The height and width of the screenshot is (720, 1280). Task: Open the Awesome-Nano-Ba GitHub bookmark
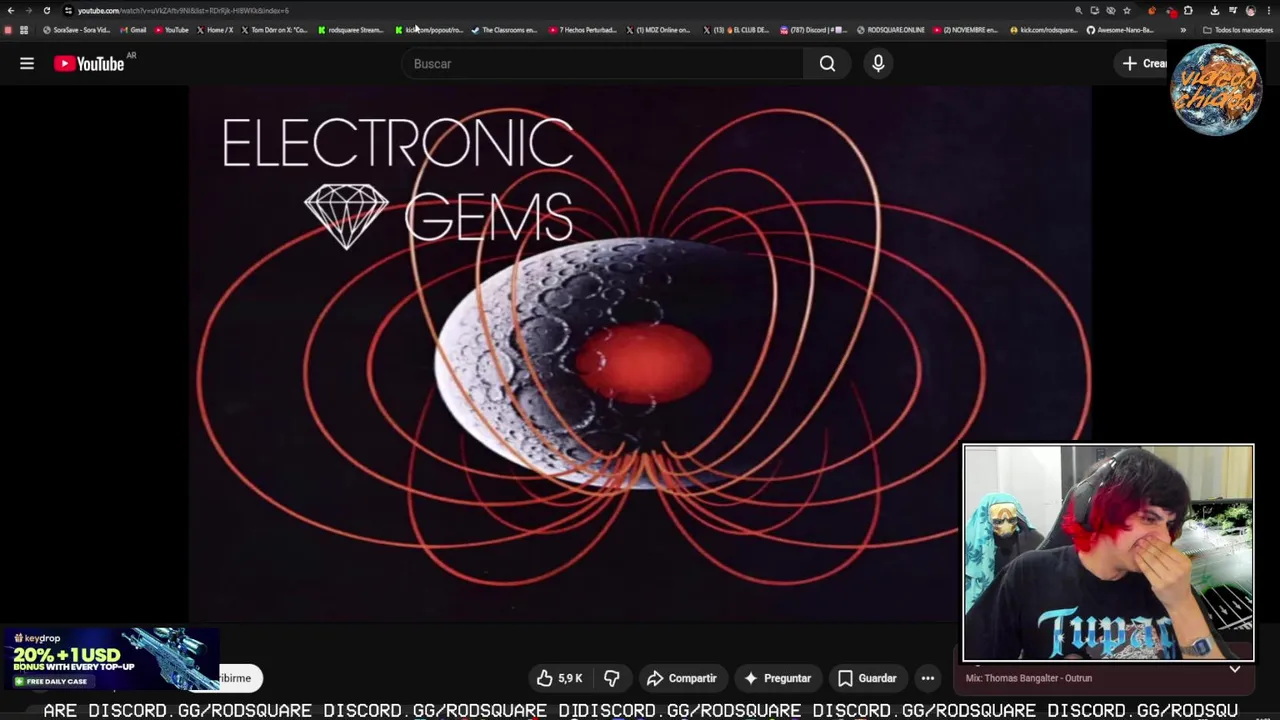1121,30
